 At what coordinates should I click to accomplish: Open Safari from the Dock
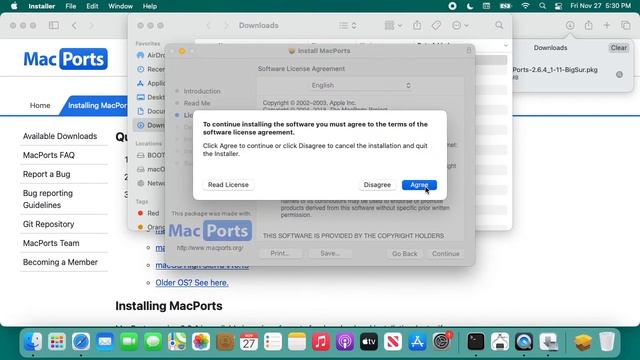pyautogui.click(x=81, y=342)
